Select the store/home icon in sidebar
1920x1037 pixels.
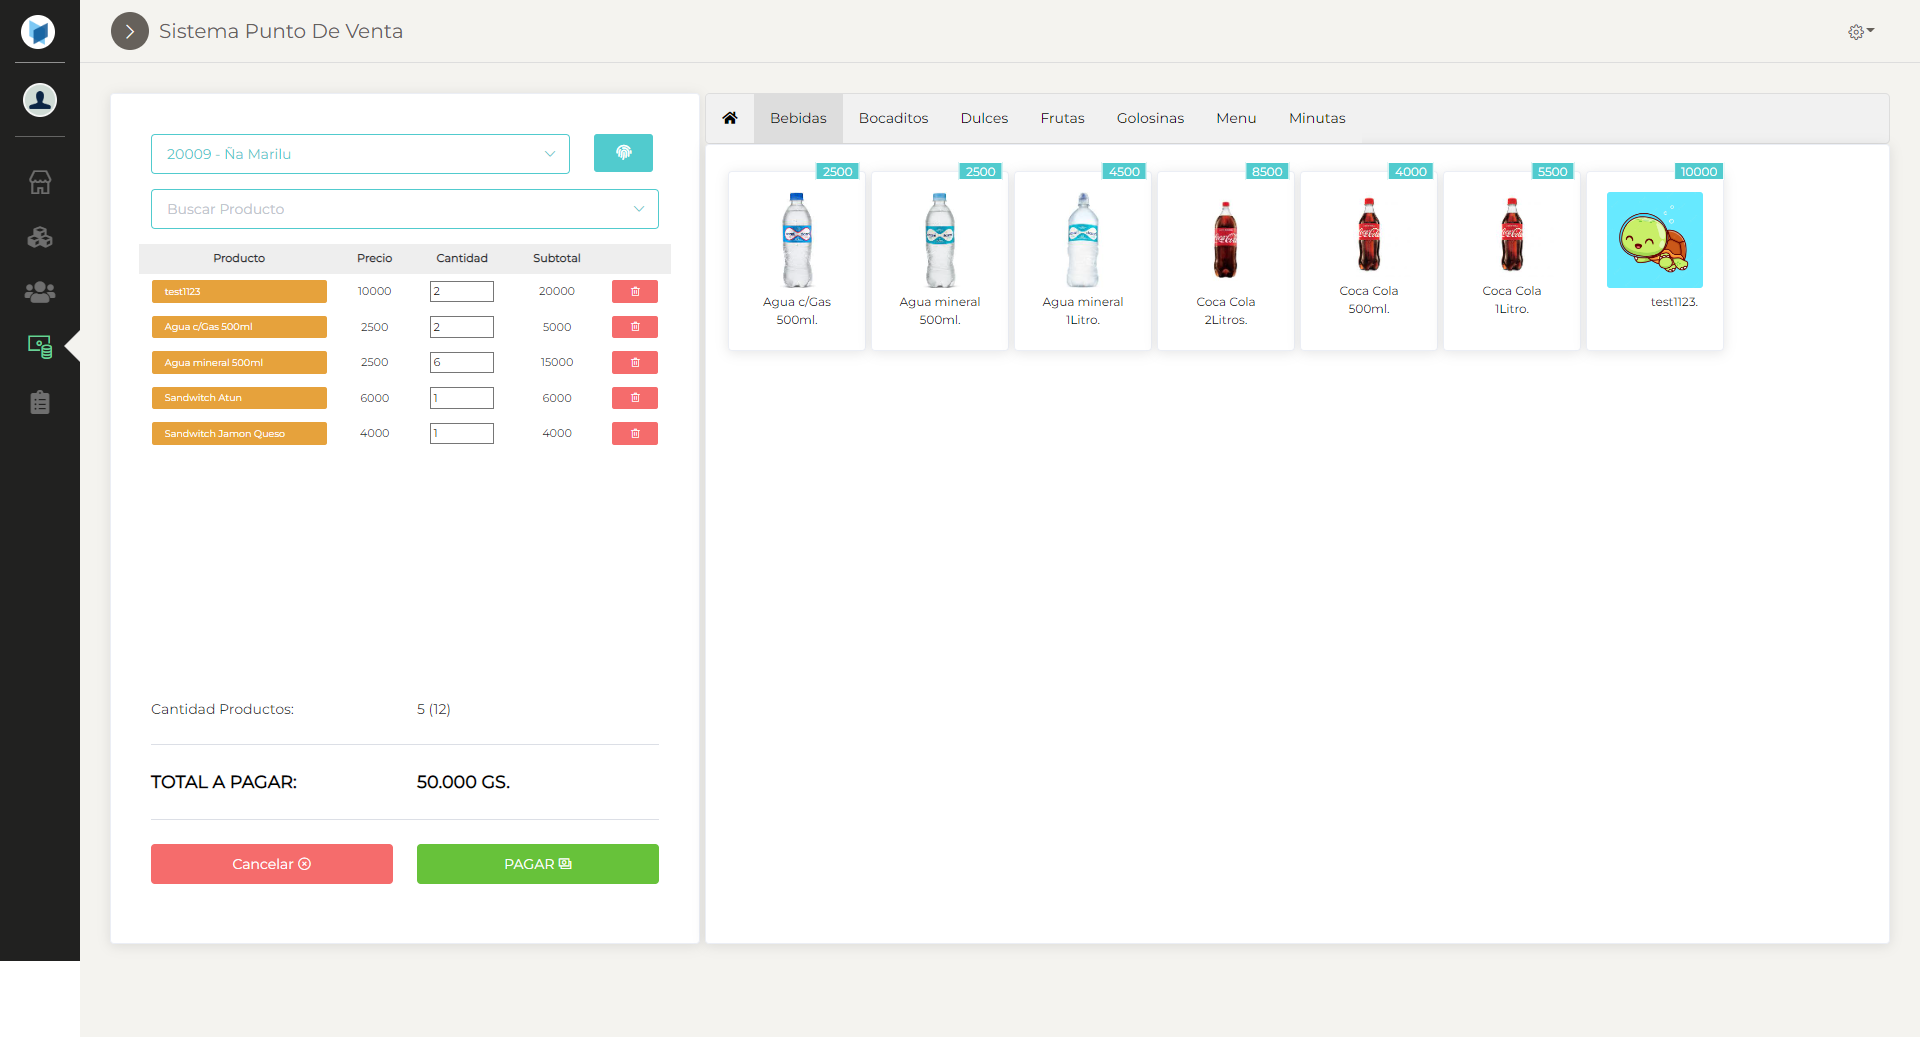tap(40, 183)
